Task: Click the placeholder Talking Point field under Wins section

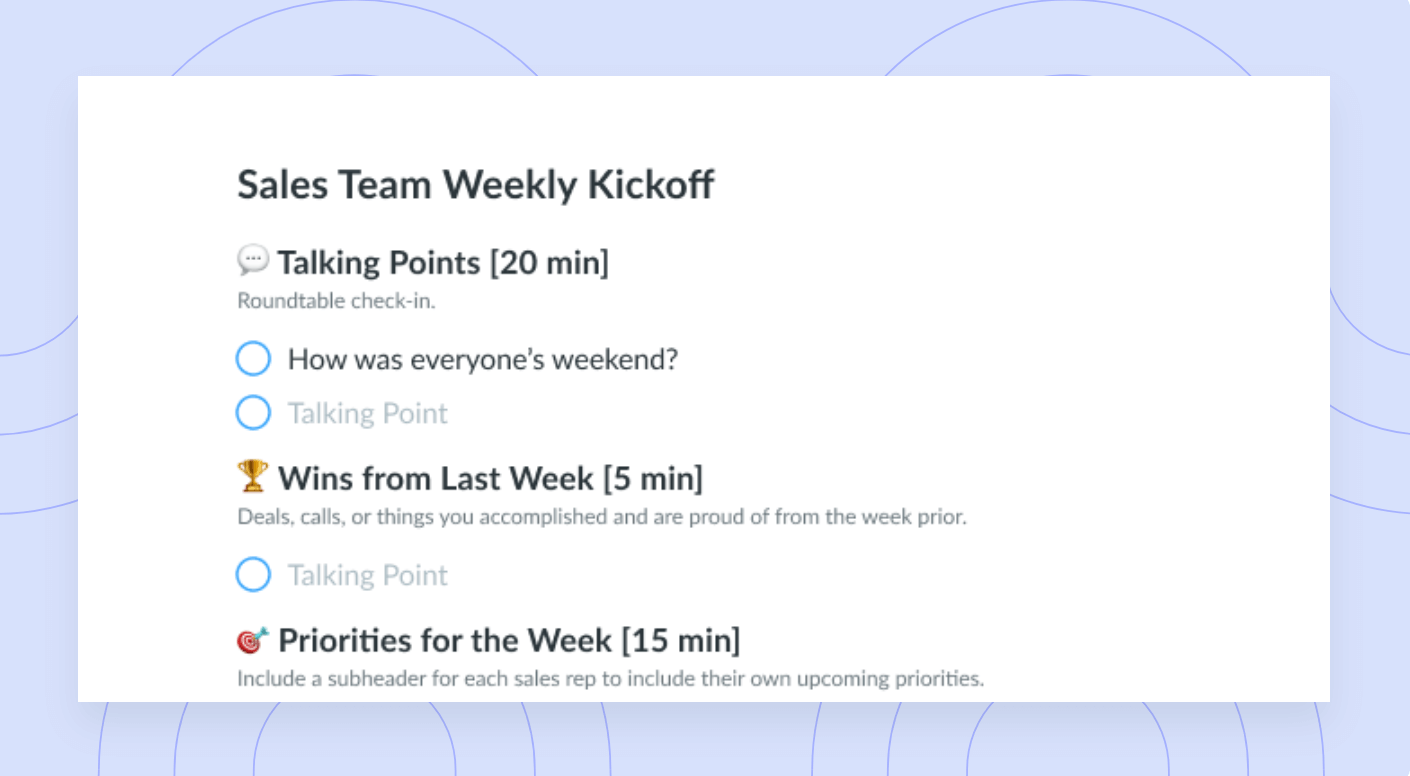Action: (x=368, y=575)
